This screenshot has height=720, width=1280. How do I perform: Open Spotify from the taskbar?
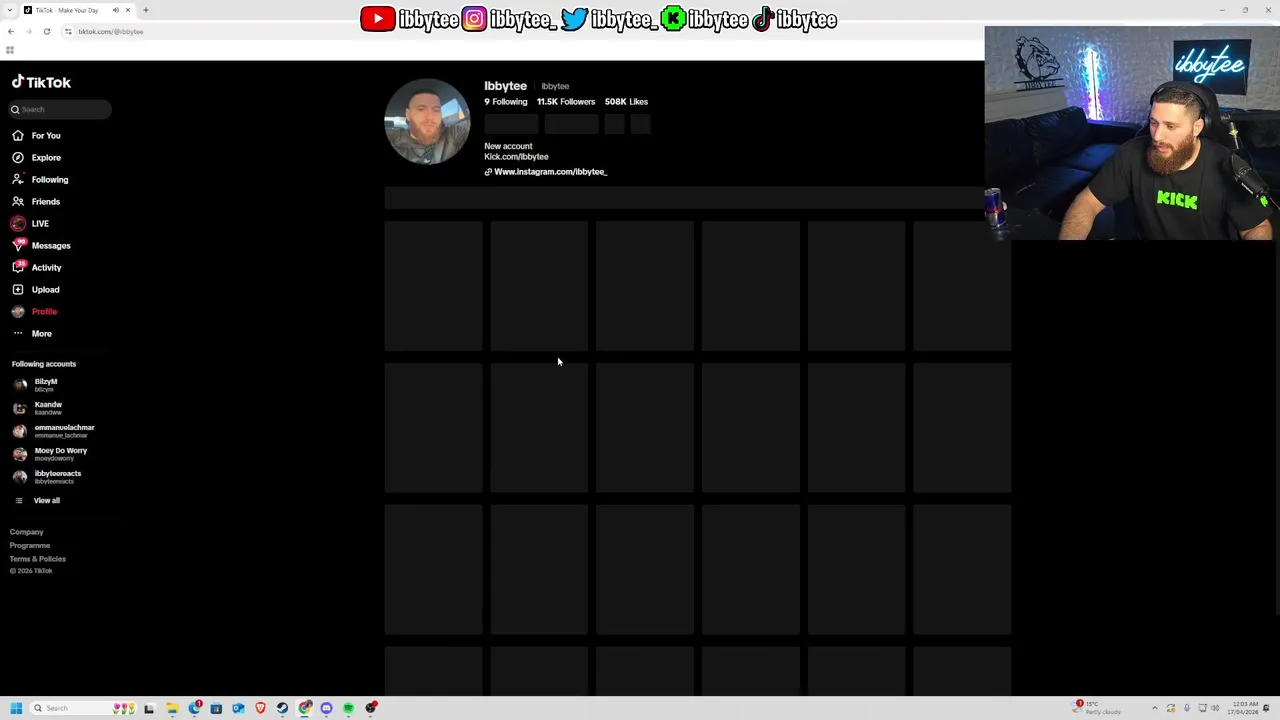coord(348,708)
